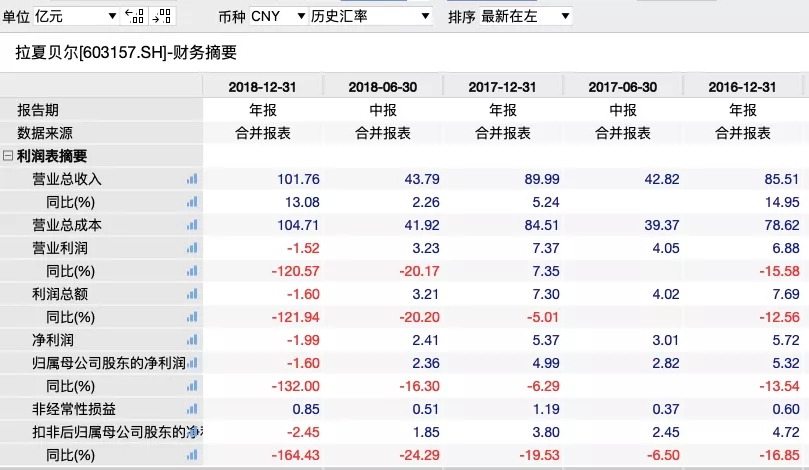809x470 pixels.
Task: Select the 2016-12-31 column header
Action: click(x=742, y=87)
